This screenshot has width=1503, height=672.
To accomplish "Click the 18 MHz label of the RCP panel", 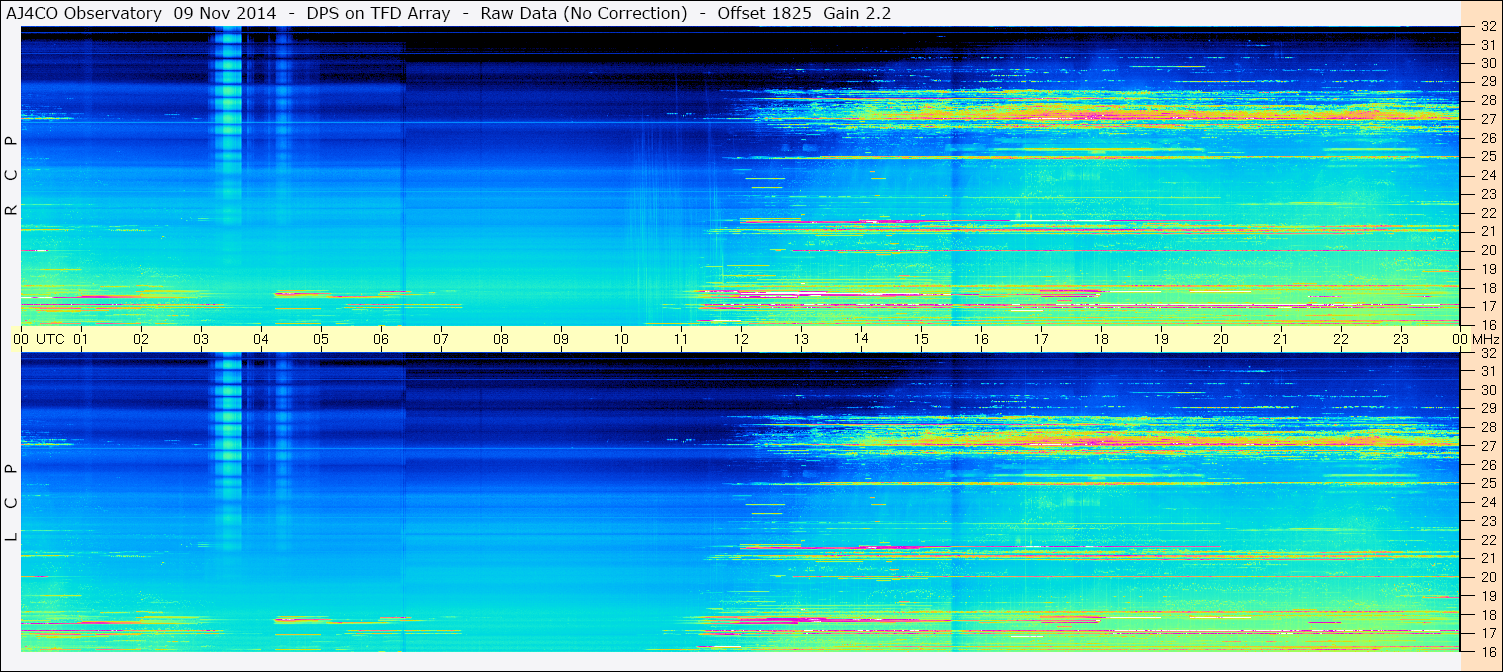I will click(x=1488, y=287).
